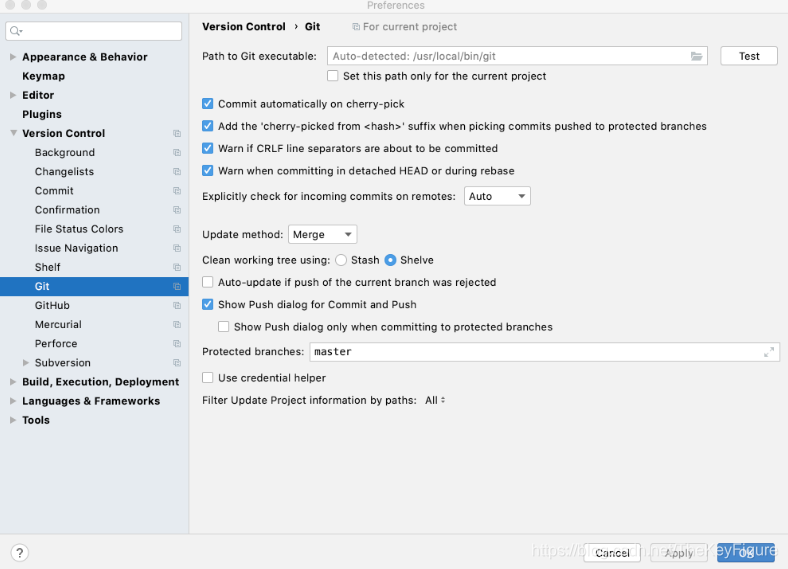
Task: Open the GitHub settings page
Action: 52,305
